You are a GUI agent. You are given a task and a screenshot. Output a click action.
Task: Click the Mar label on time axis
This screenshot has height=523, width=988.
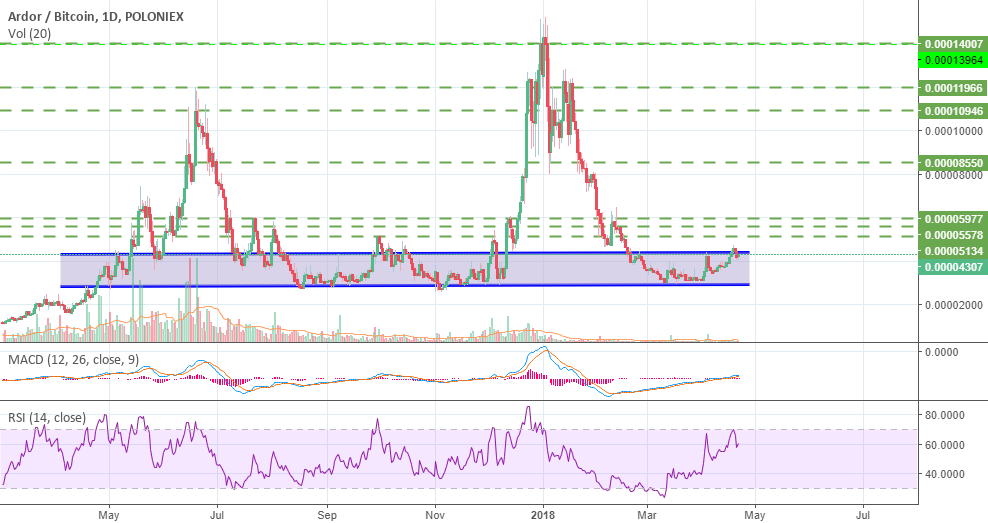pyautogui.click(x=647, y=515)
